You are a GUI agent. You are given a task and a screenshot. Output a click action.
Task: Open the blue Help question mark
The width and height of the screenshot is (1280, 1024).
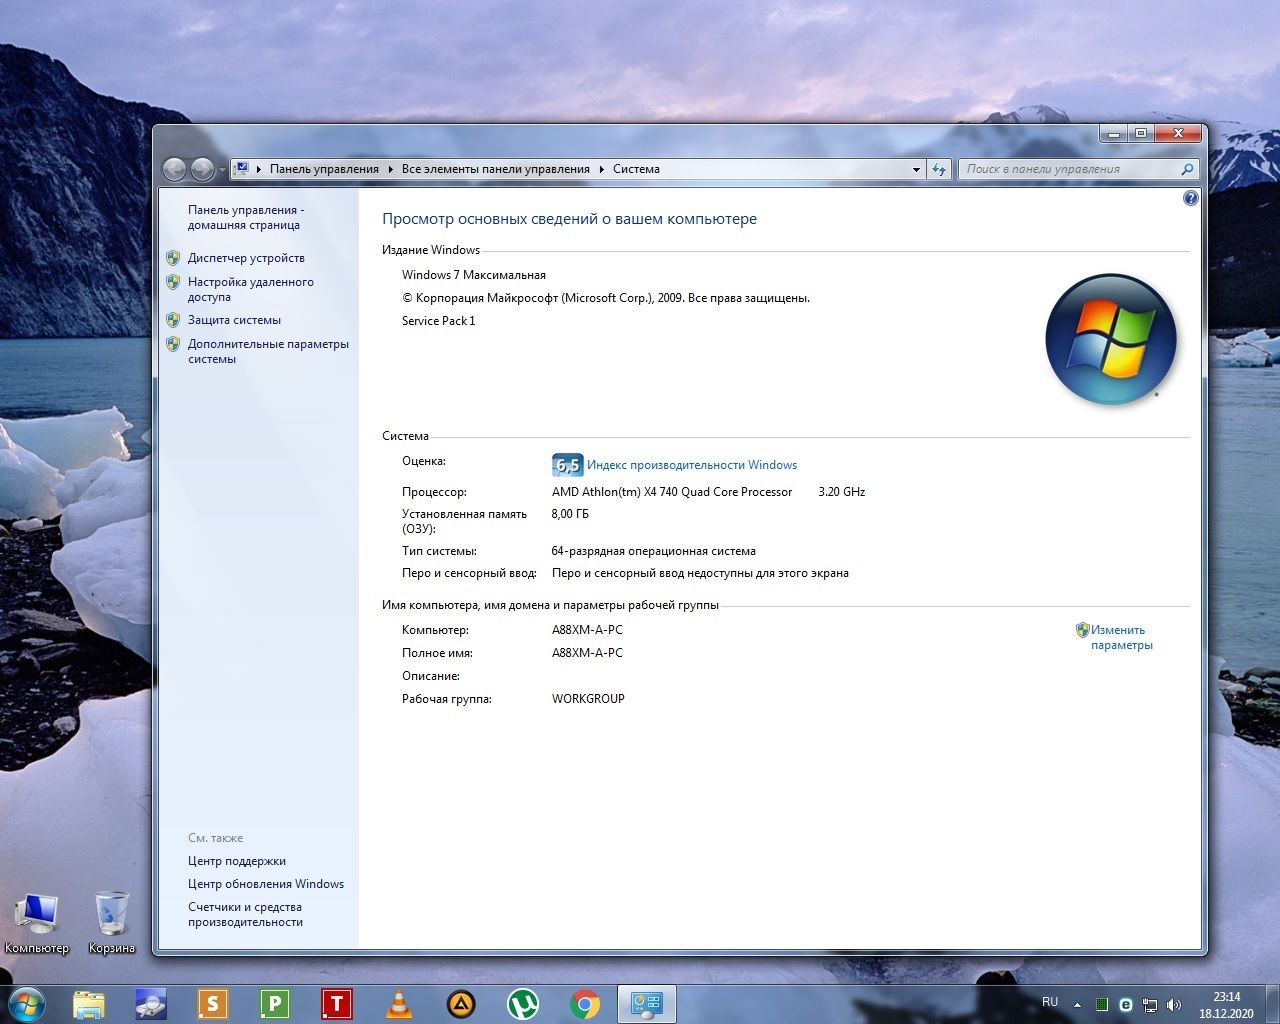[x=1190, y=198]
